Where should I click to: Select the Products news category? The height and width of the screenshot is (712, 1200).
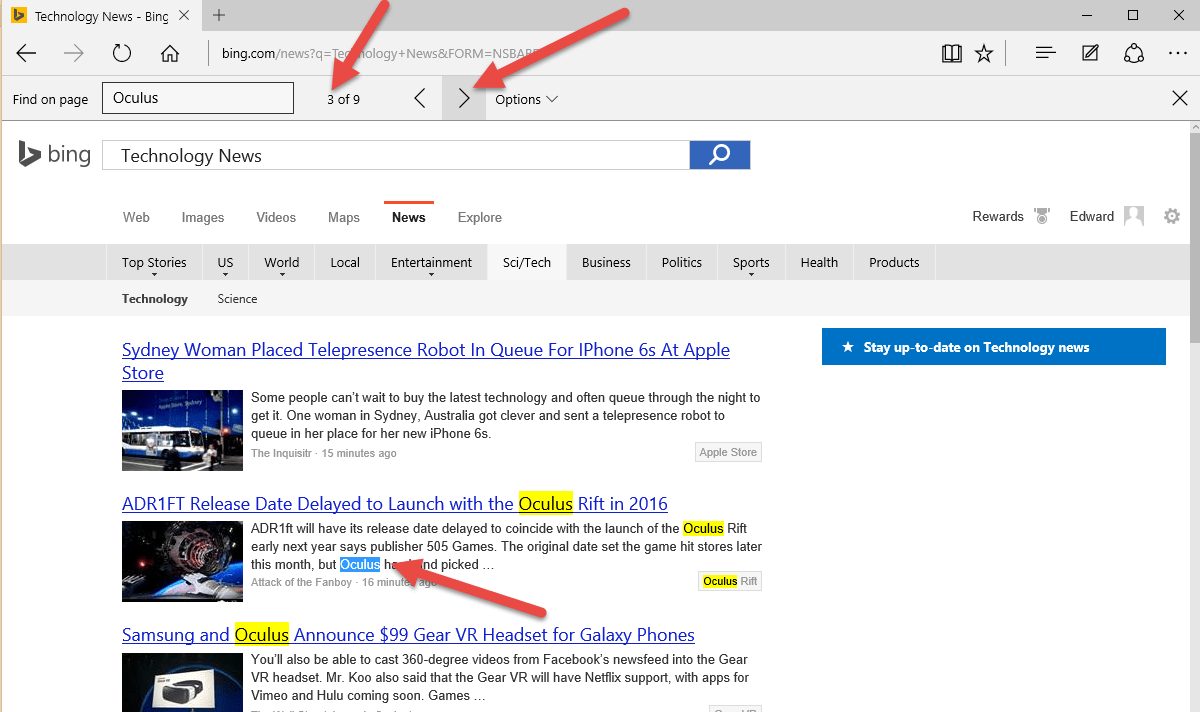point(894,262)
